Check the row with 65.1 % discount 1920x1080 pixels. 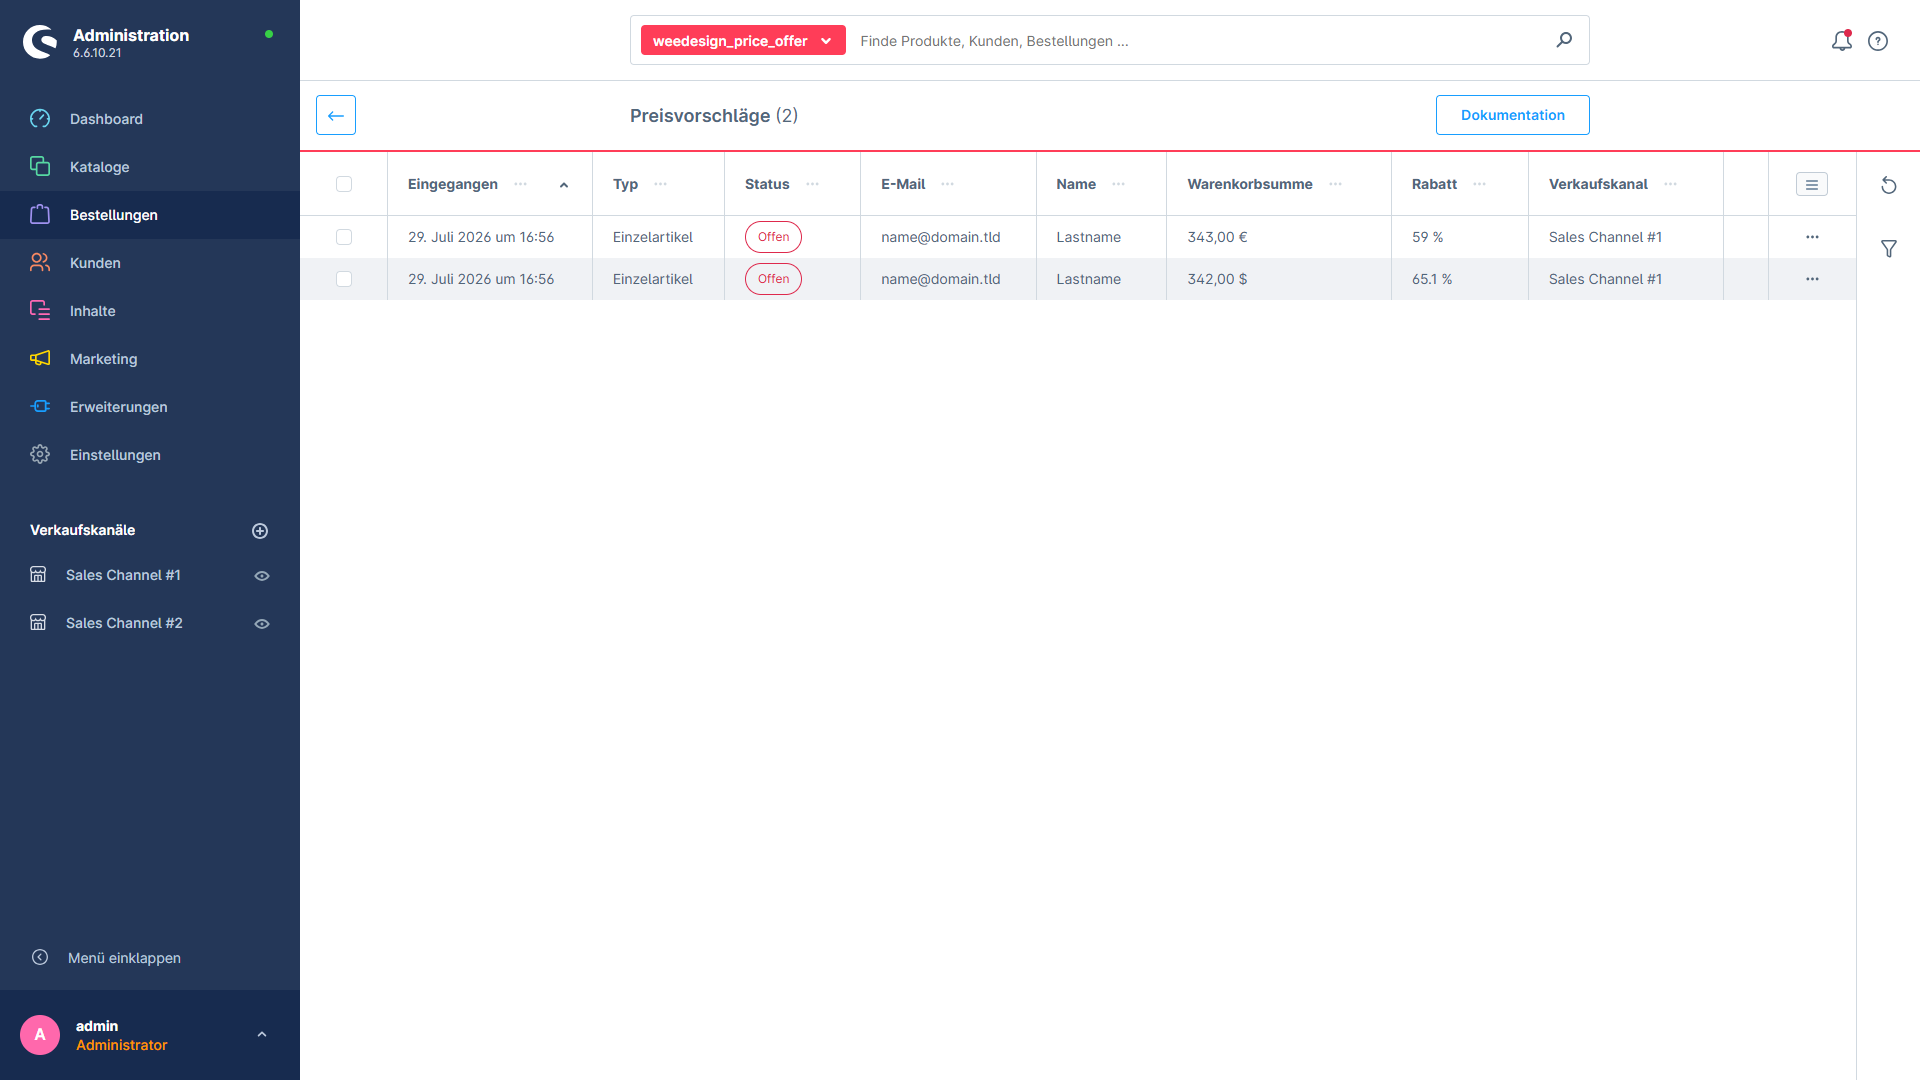[x=344, y=279]
